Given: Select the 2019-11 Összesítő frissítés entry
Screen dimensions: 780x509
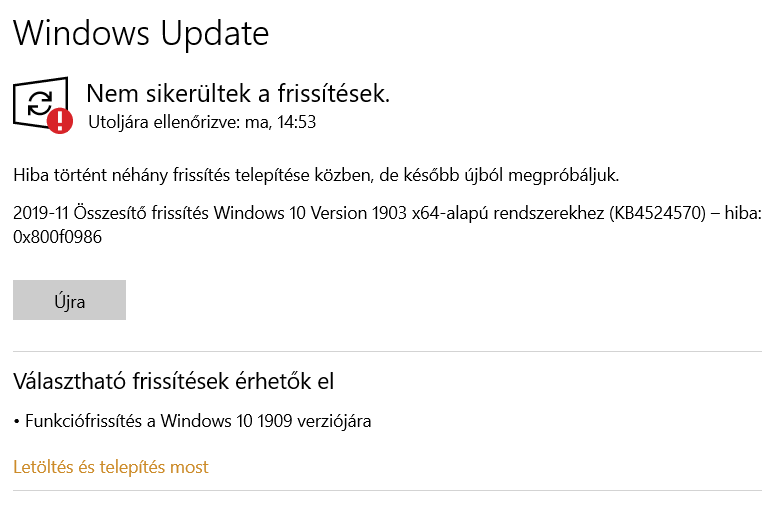Looking at the screenshot, I should 387,225.
